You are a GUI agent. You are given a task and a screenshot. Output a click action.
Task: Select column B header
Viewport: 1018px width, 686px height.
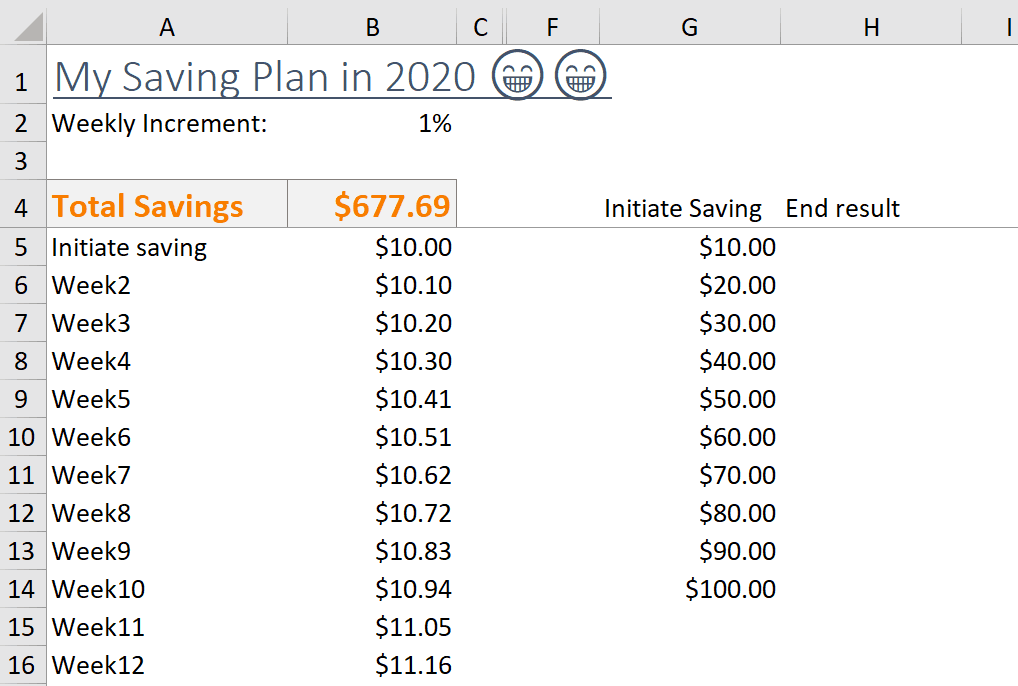(372, 27)
